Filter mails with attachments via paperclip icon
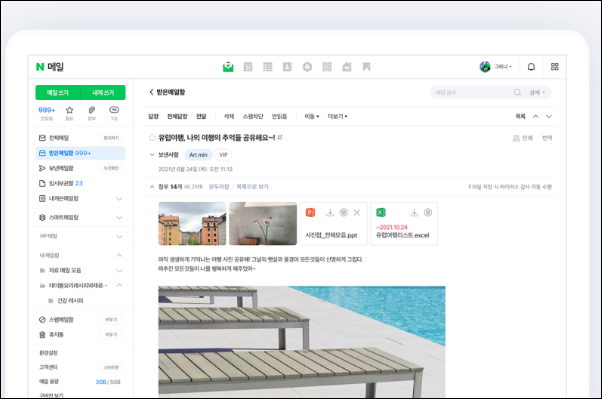 (92, 110)
